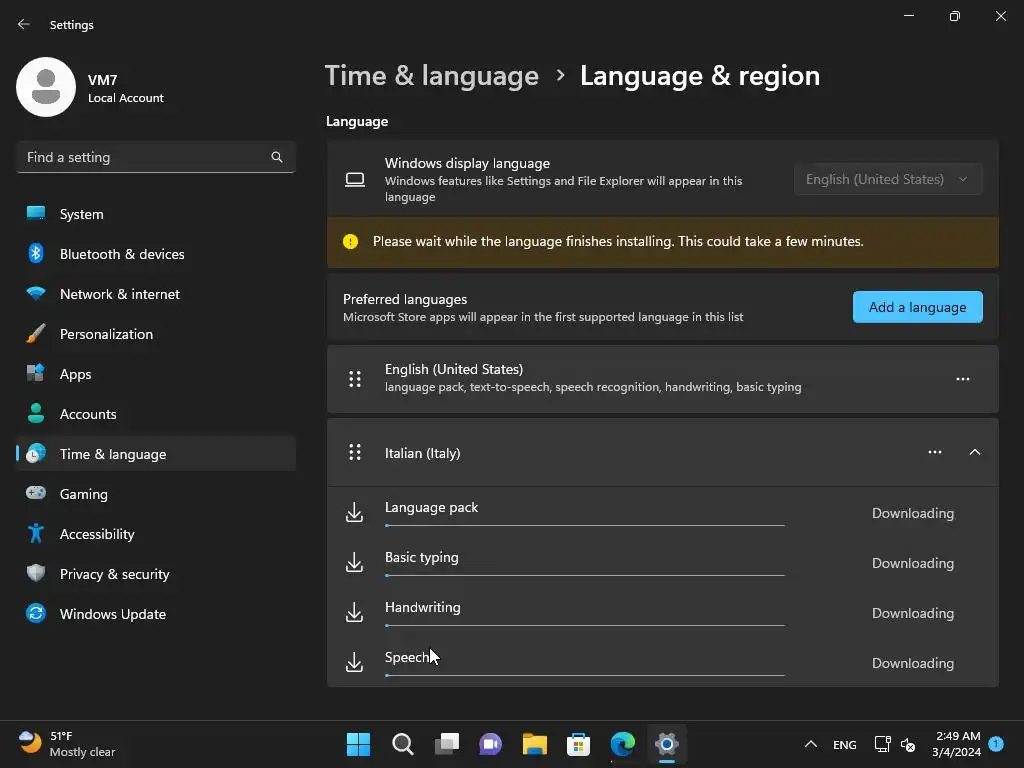Click the download icon next to Basic typing
Viewport: 1024px width, 768px height.
[x=354, y=562]
